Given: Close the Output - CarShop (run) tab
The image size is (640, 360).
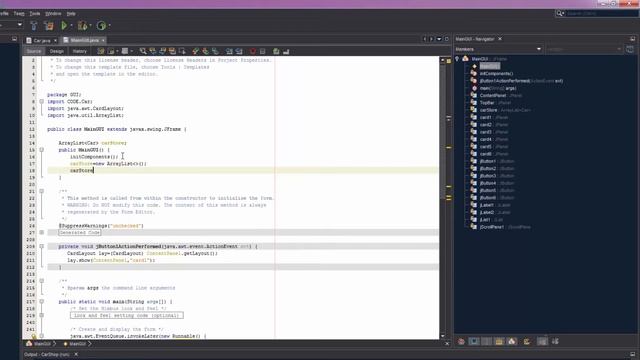Looking at the screenshot, I should (76, 354).
